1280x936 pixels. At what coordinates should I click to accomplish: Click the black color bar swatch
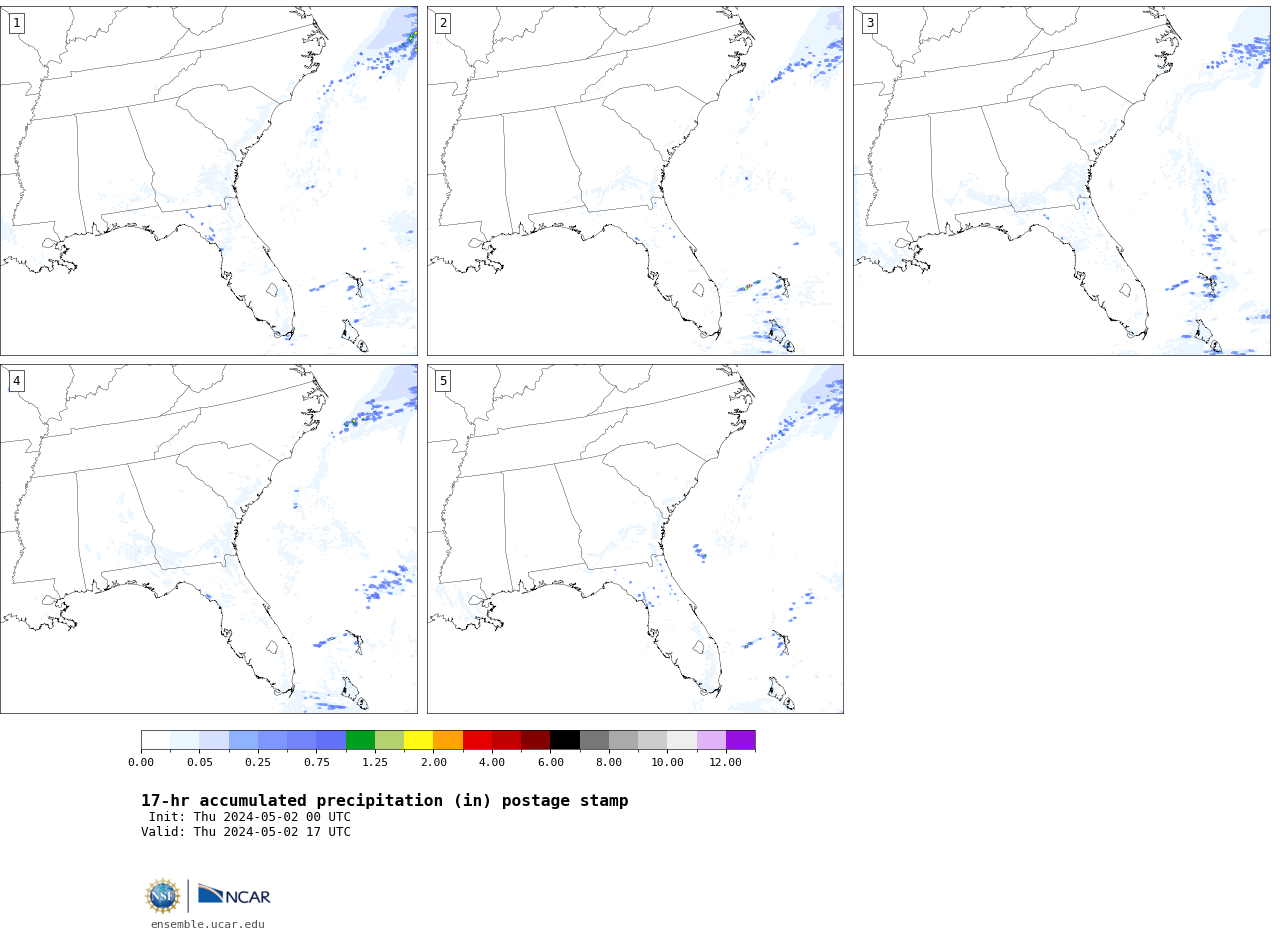(565, 740)
